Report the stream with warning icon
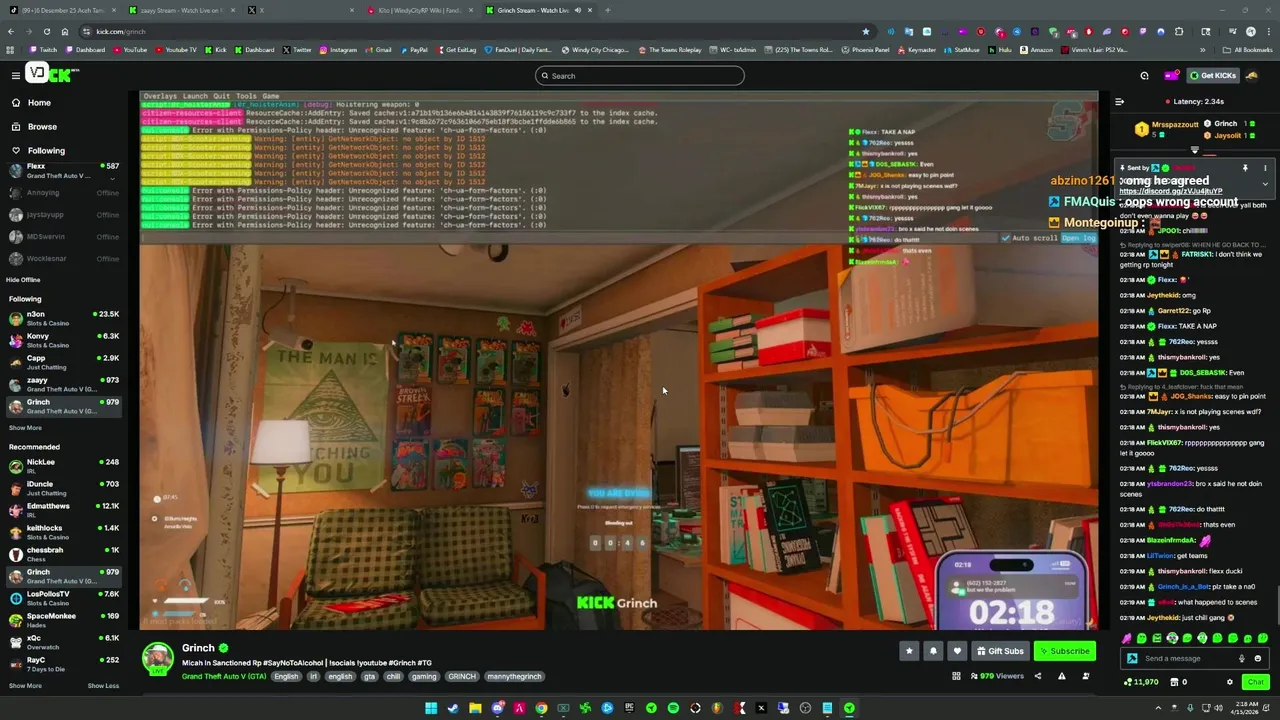The image size is (1280, 720). [1061, 676]
